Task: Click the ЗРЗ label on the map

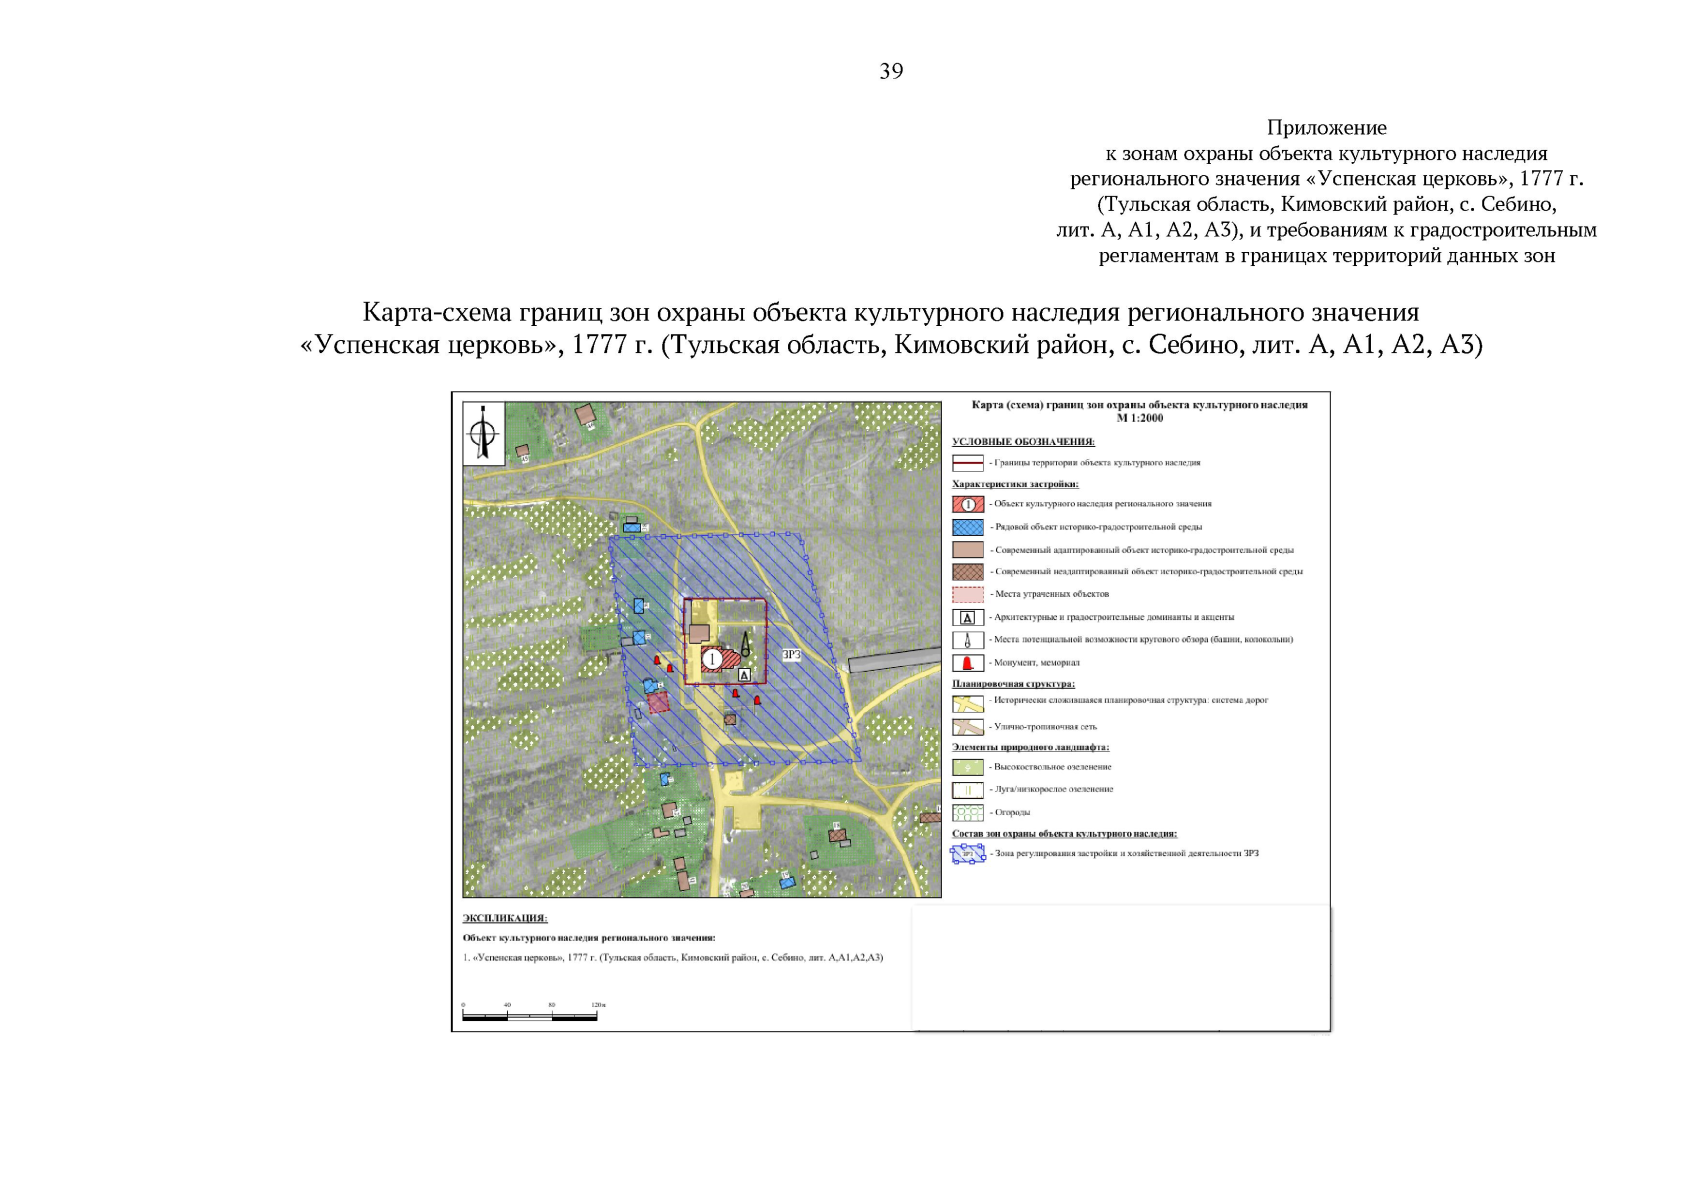Action: [x=791, y=655]
